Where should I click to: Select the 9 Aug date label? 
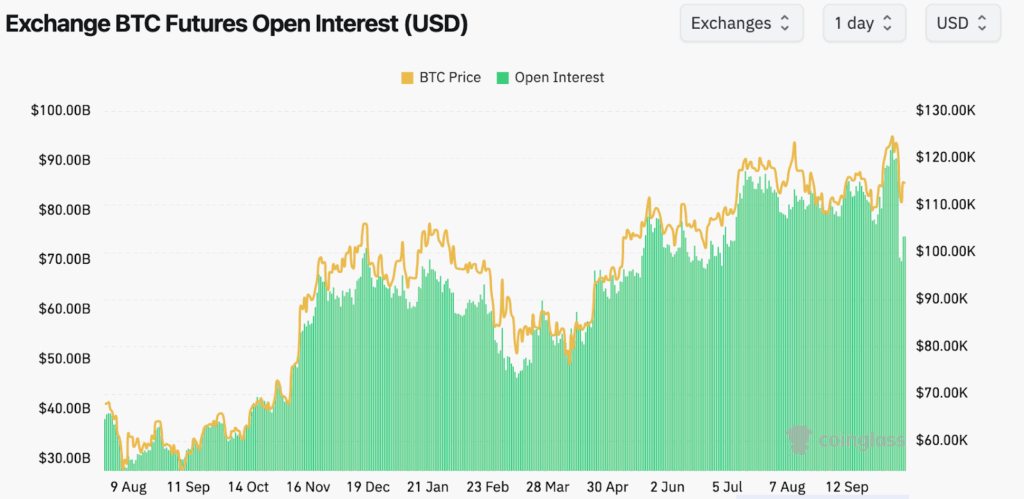pyautogui.click(x=127, y=487)
